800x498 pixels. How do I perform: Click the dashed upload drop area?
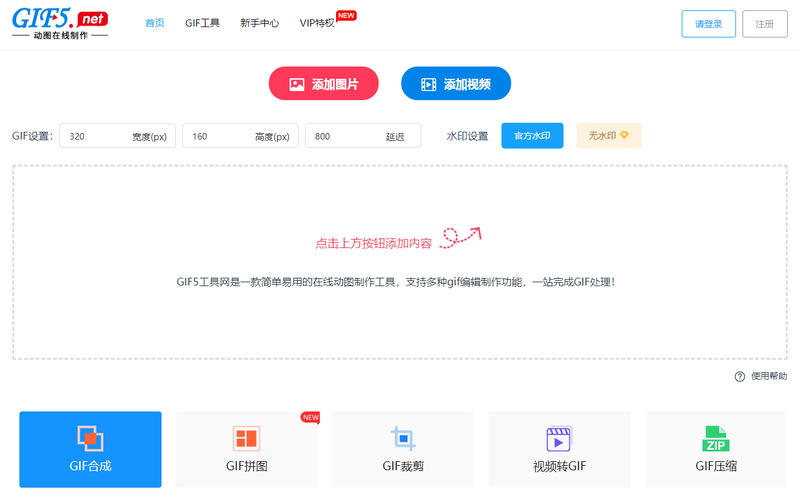click(400, 262)
